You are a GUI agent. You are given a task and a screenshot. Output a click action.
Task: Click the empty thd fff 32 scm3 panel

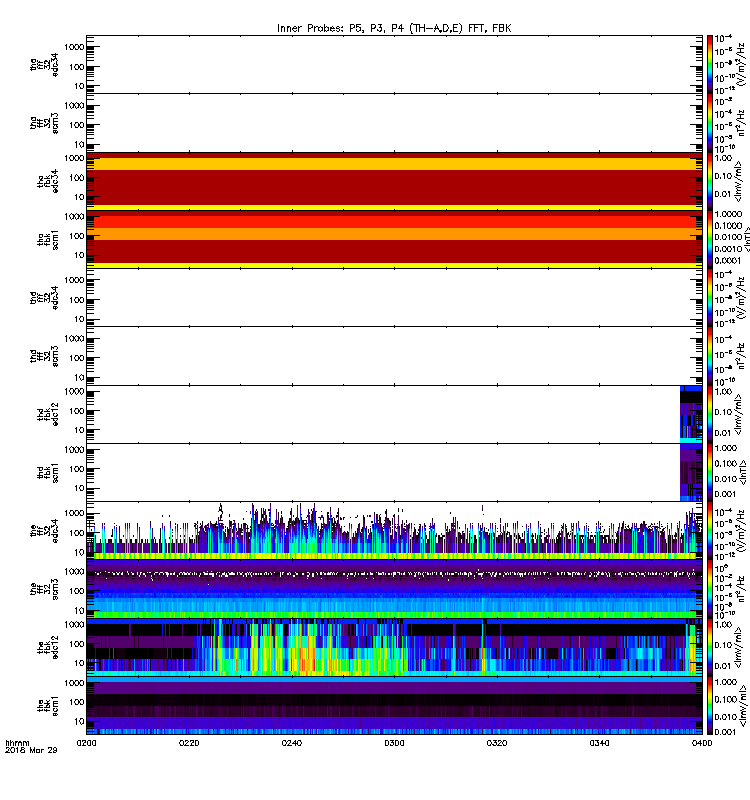click(x=394, y=356)
